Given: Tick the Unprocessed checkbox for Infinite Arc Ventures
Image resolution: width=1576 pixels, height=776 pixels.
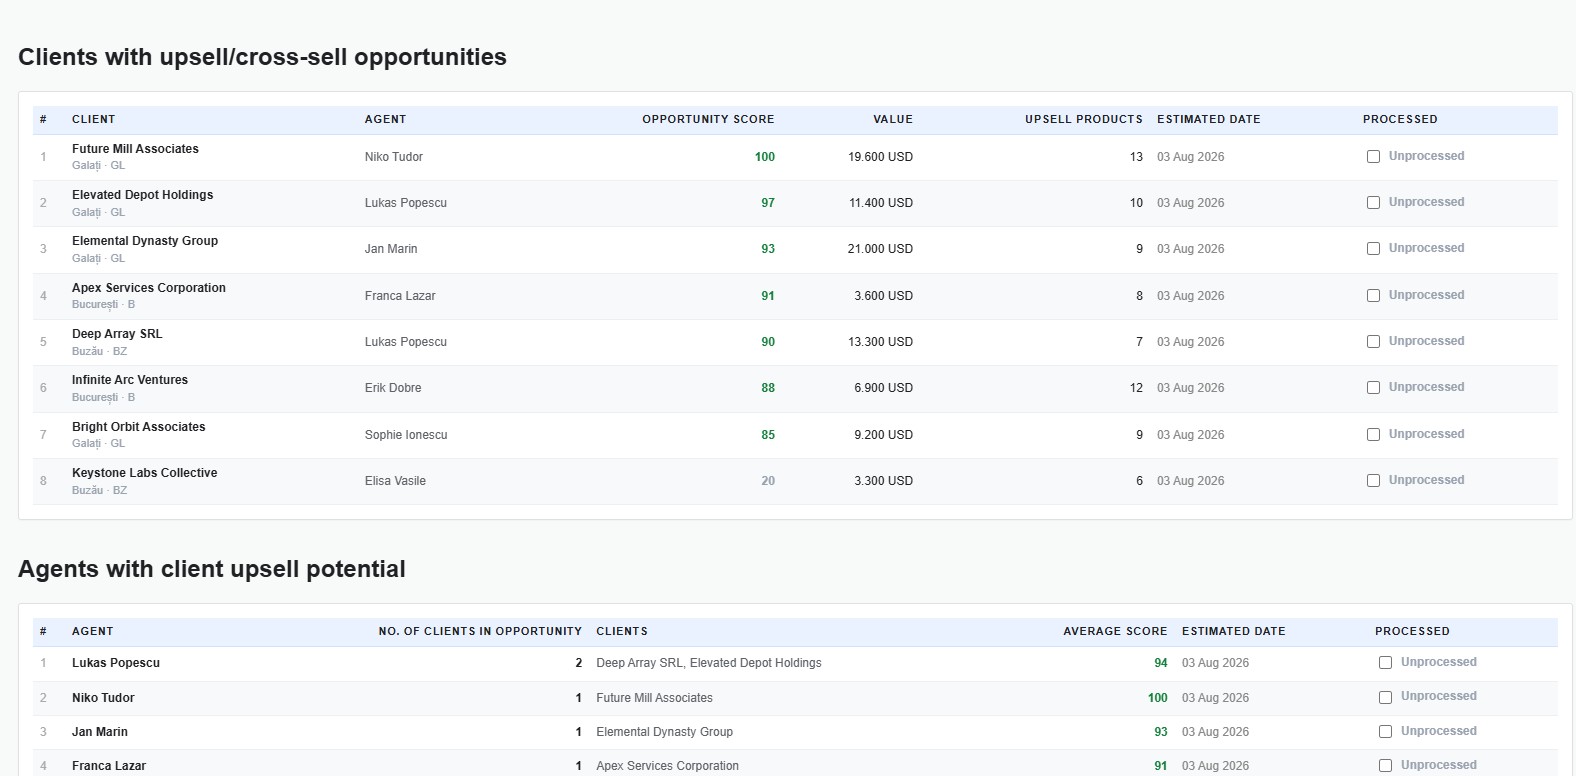Looking at the screenshot, I should [1373, 388].
